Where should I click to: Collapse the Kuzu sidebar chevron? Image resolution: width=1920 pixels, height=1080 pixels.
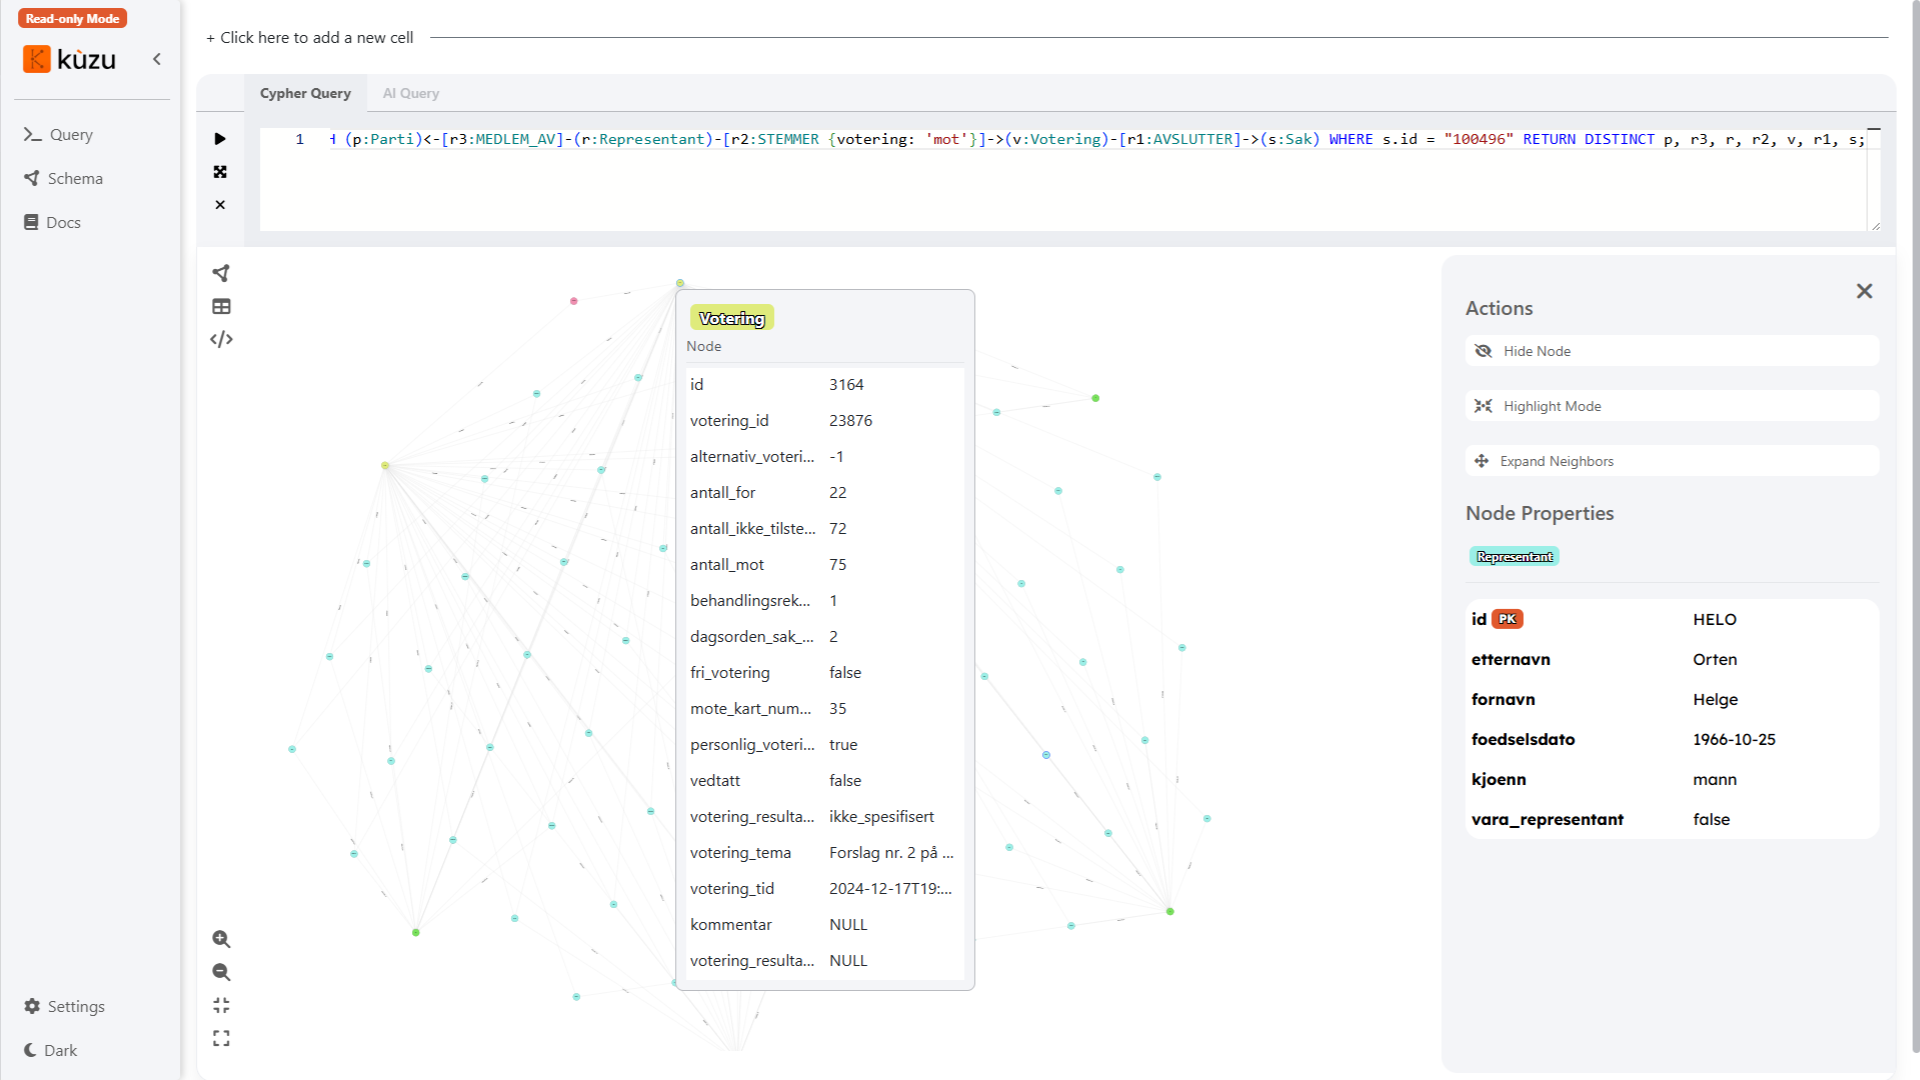[157, 59]
